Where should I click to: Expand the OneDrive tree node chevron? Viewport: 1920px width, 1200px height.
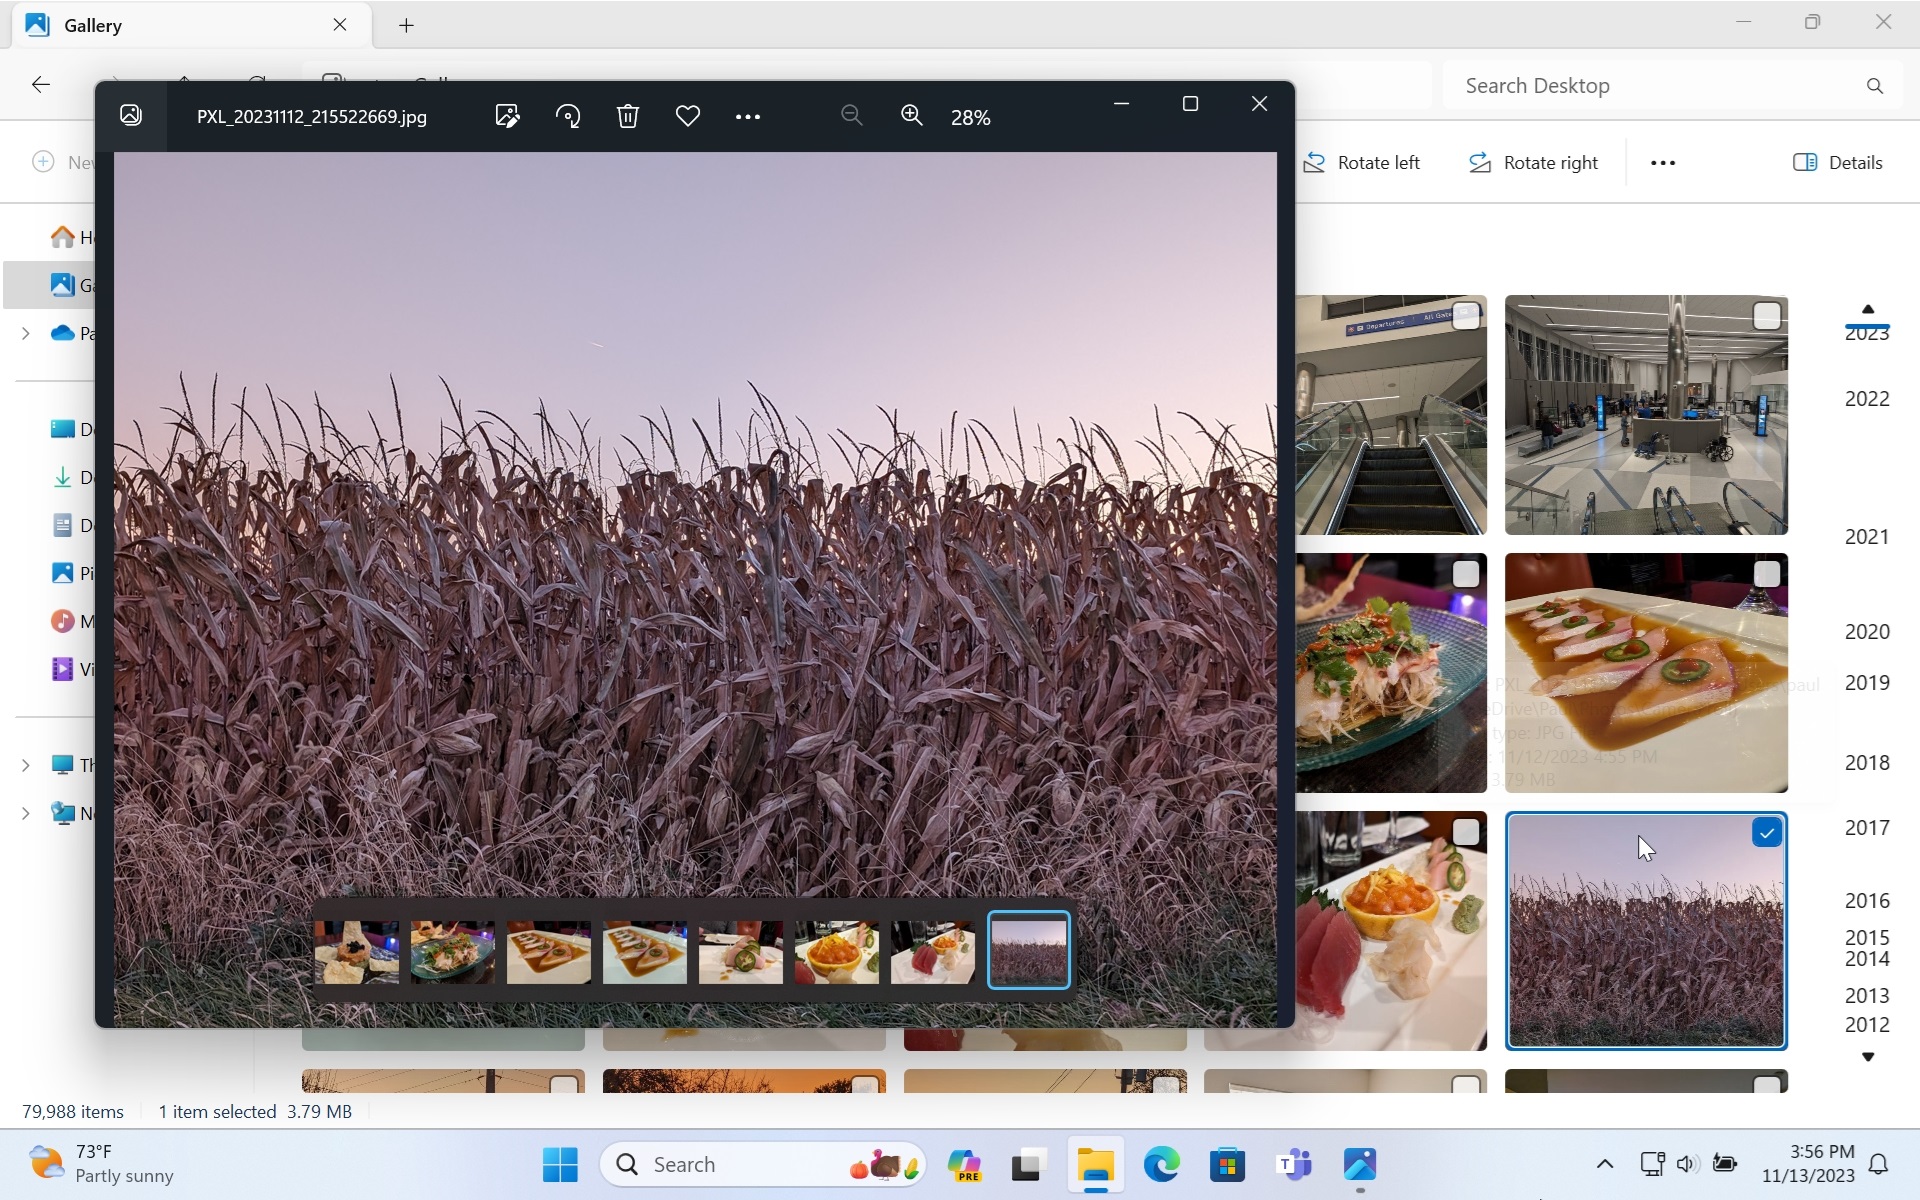click(x=26, y=333)
